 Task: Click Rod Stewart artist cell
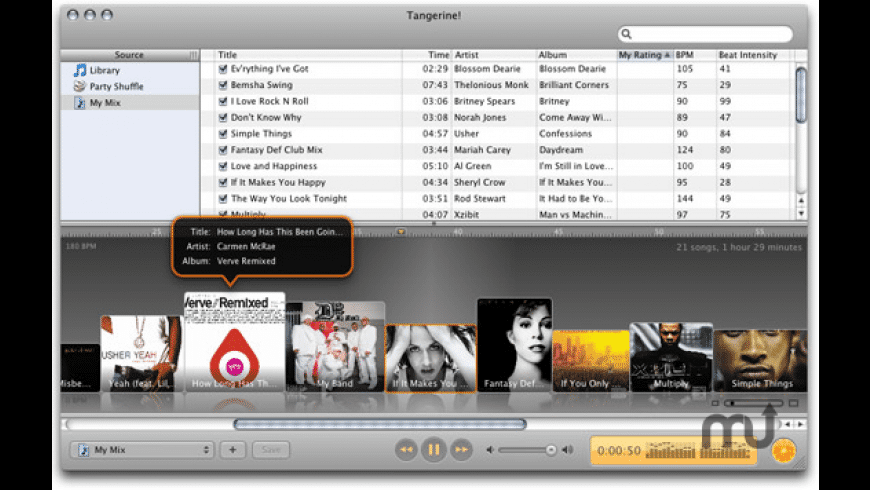pyautogui.click(x=479, y=199)
